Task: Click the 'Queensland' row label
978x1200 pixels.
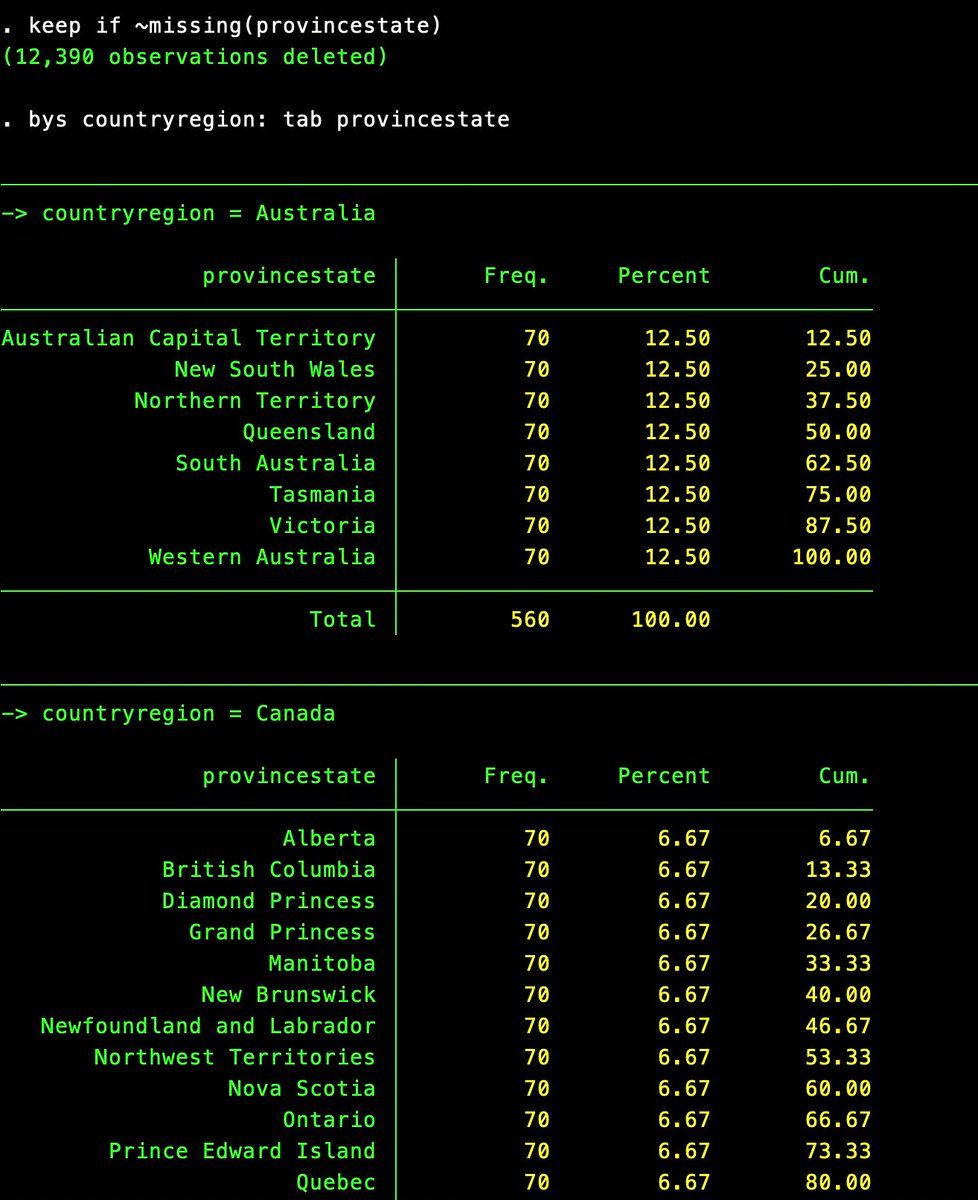Action: click(x=309, y=432)
